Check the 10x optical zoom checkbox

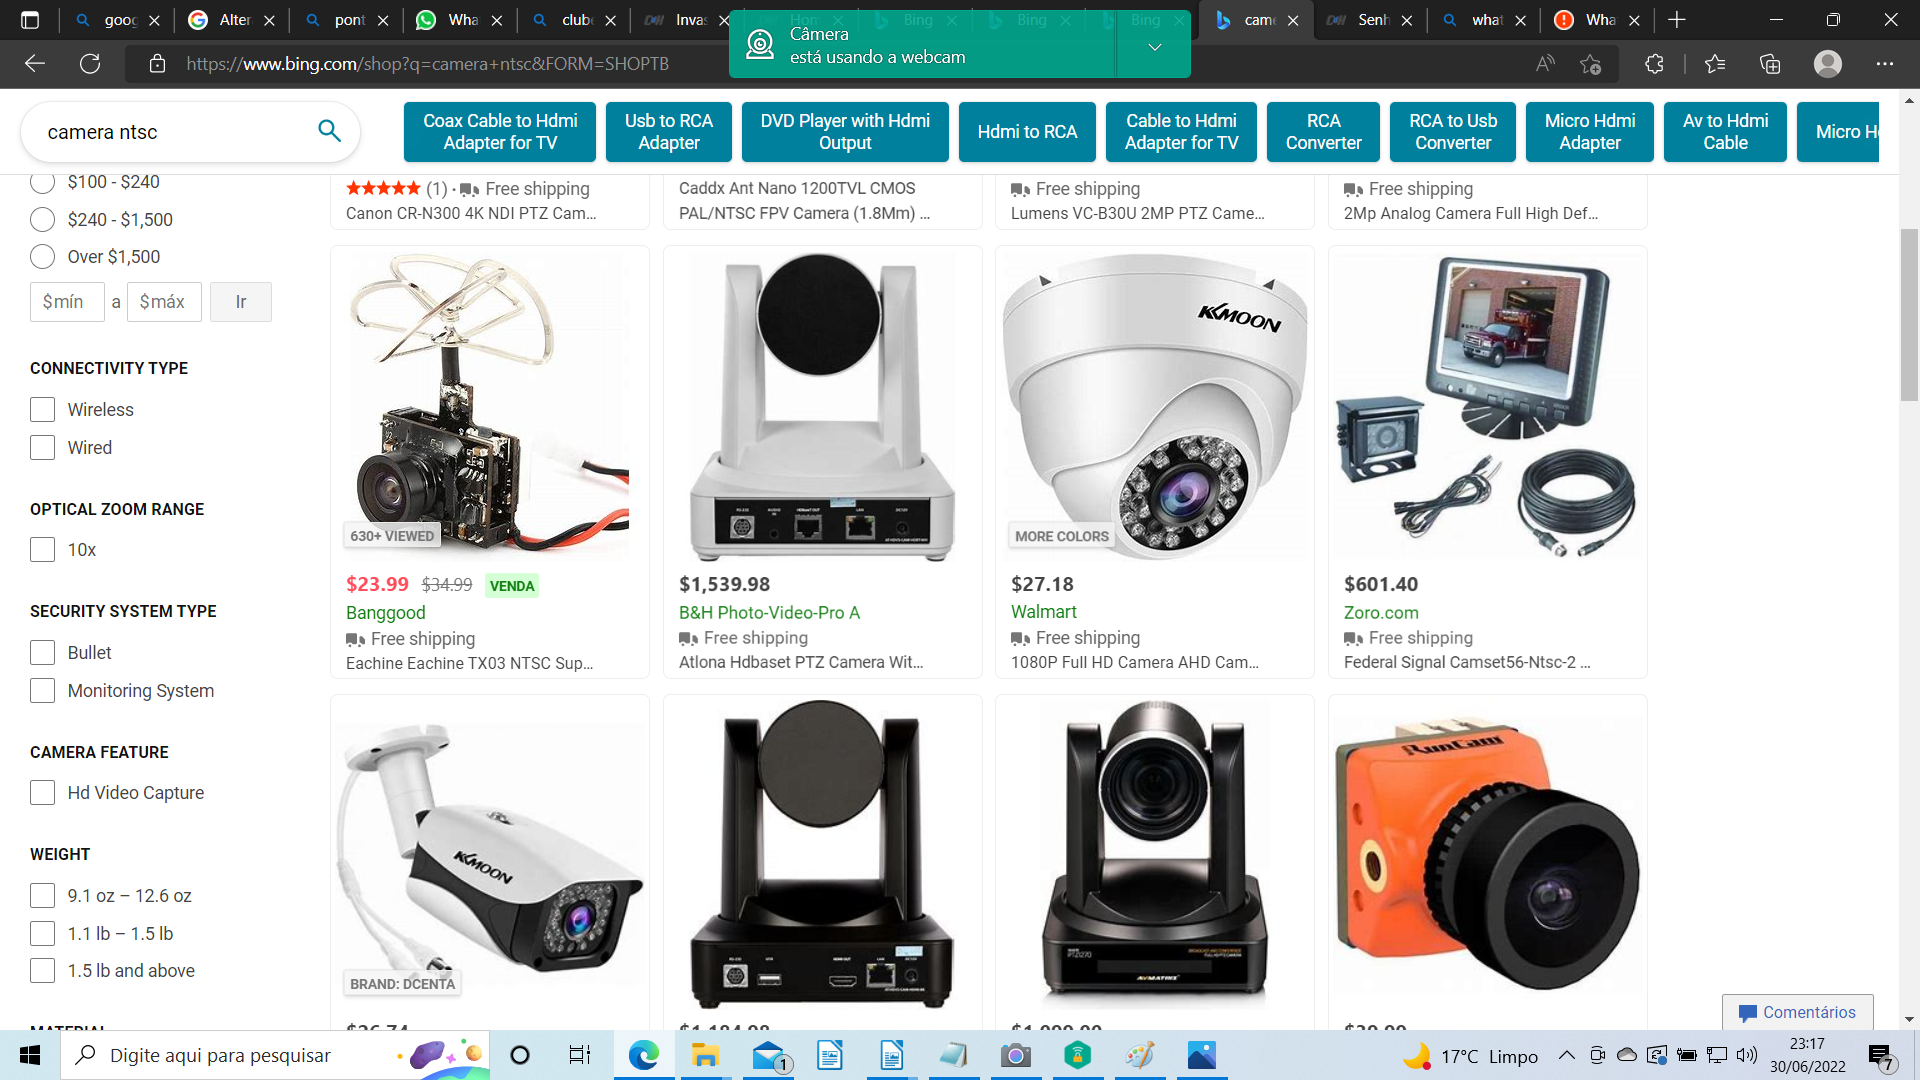click(x=42, y=550)
